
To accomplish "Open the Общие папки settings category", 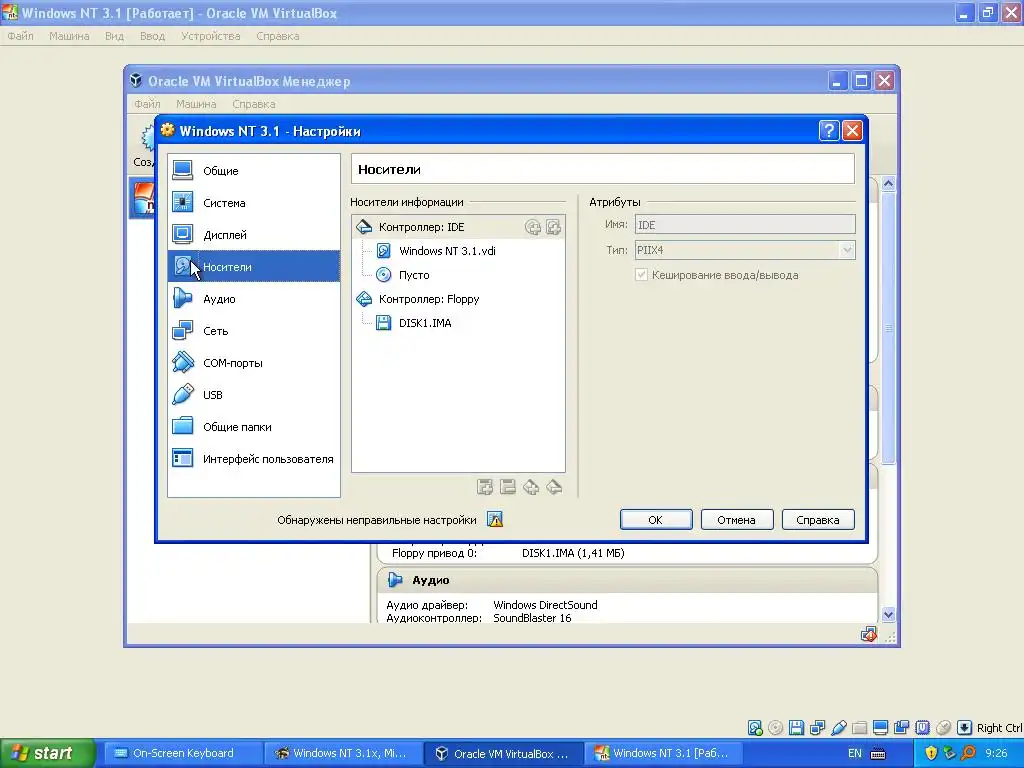I will coord(253,426).
